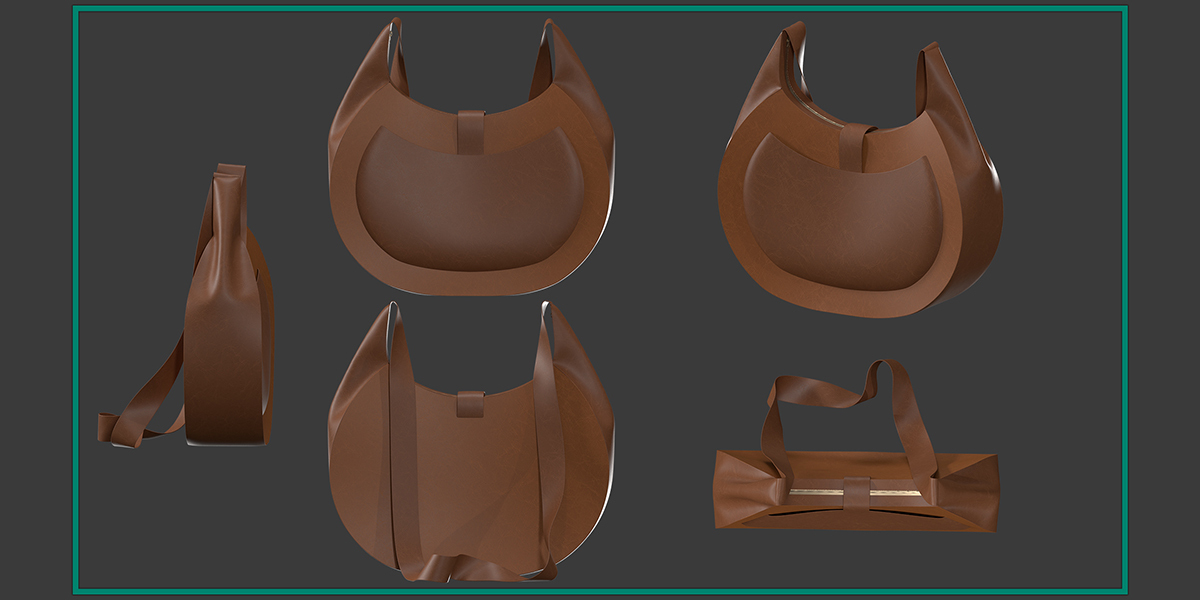Select the closure tab on back-view bag

(472, 404)
